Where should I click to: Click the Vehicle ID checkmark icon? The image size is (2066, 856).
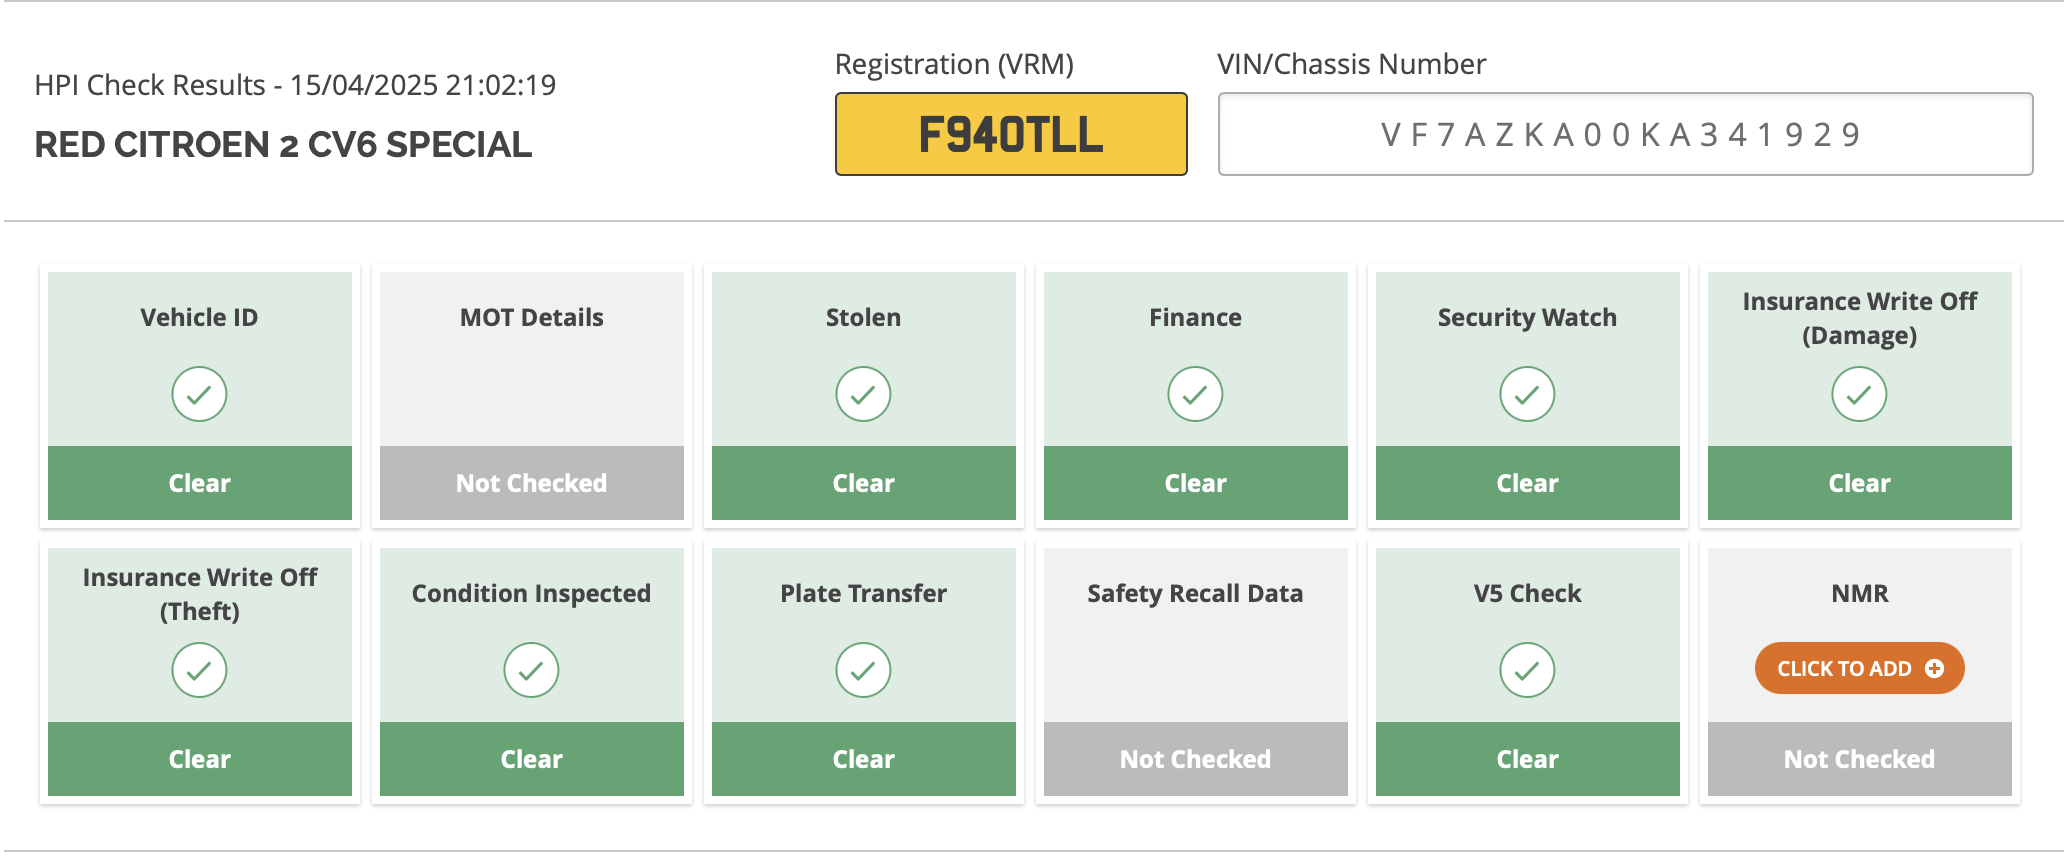(x=199, y=394)
